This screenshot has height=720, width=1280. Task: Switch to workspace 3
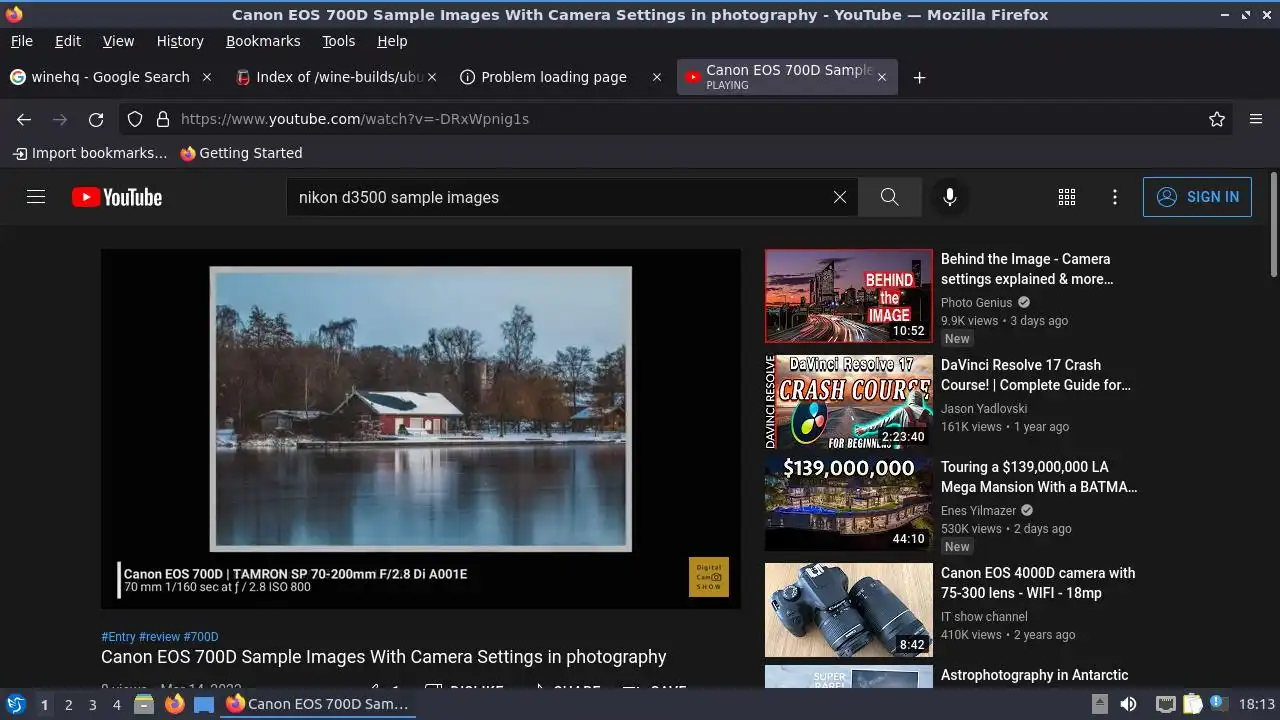92,704
